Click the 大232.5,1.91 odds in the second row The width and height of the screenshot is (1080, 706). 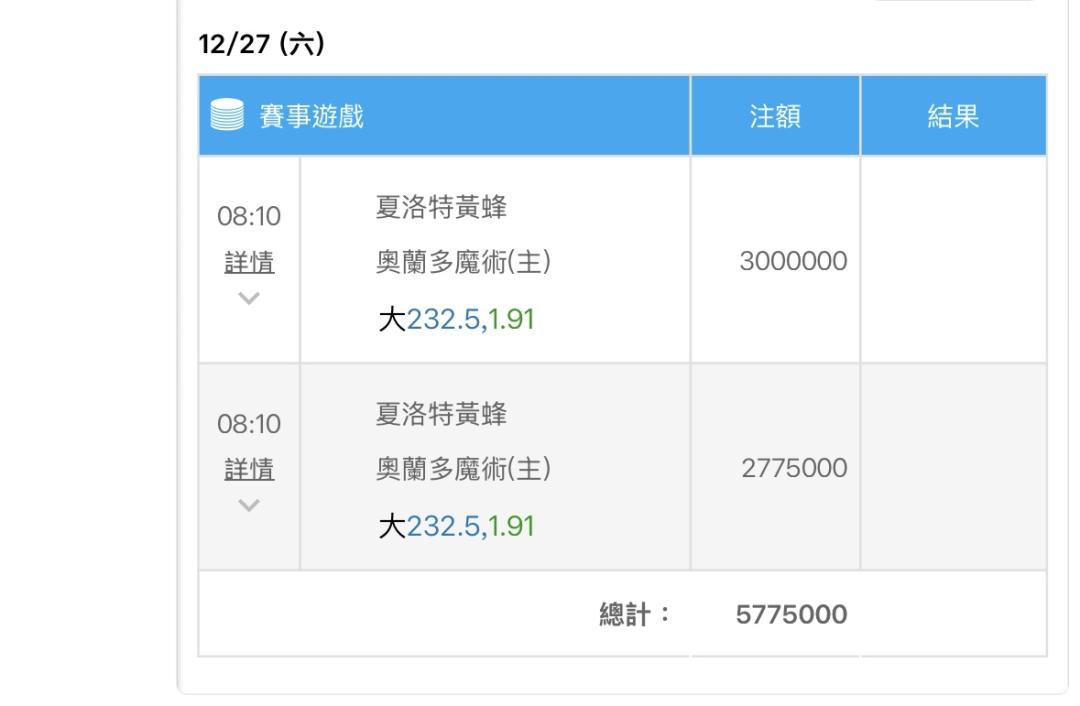click(456, 527)
